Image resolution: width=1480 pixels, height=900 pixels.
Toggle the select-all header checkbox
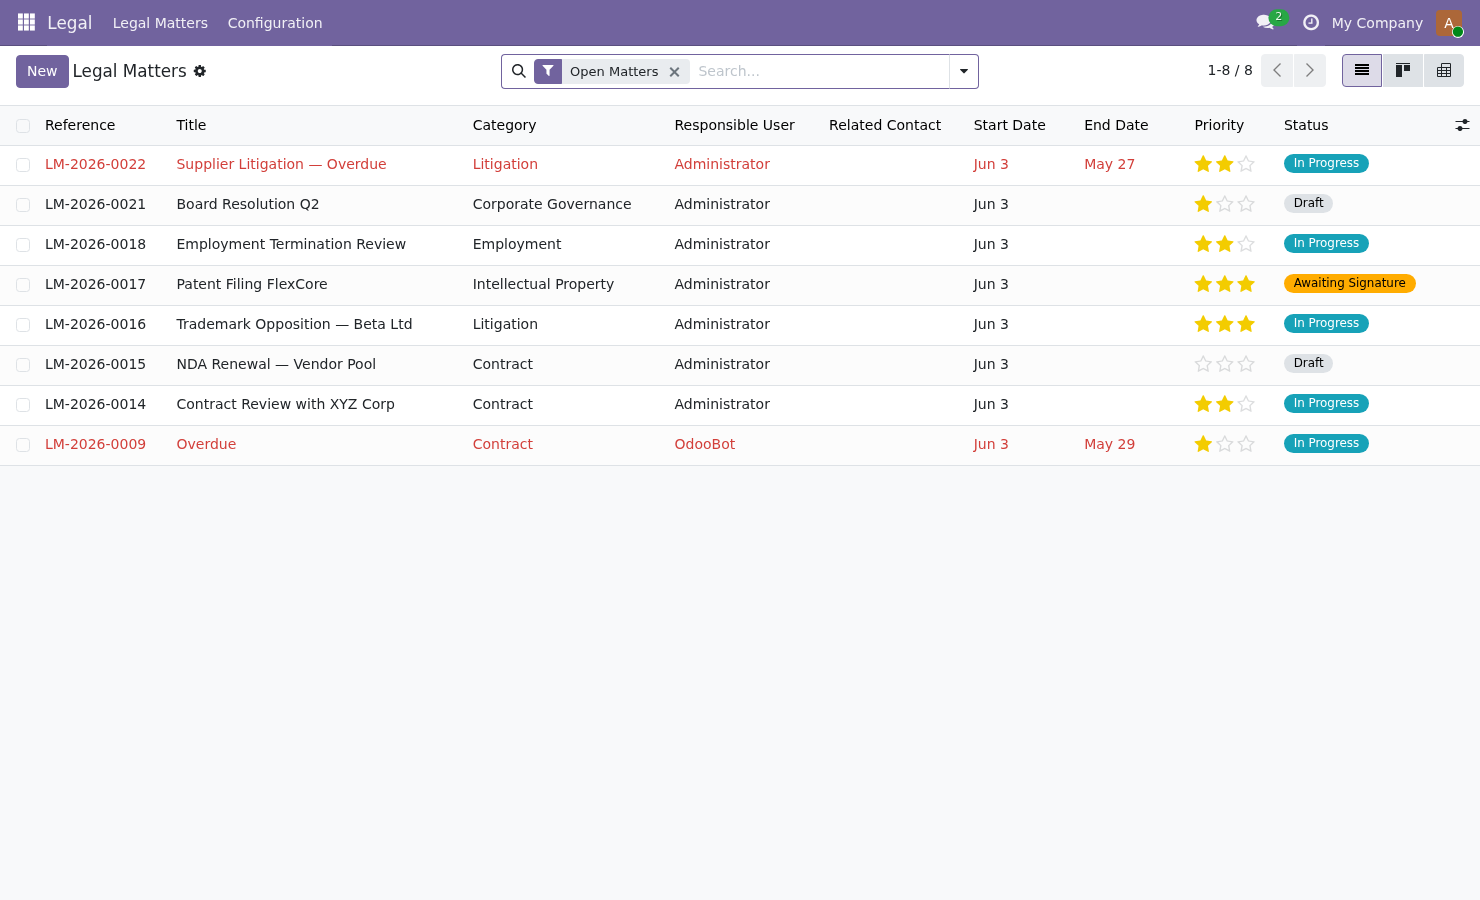(x=23, y=126)
